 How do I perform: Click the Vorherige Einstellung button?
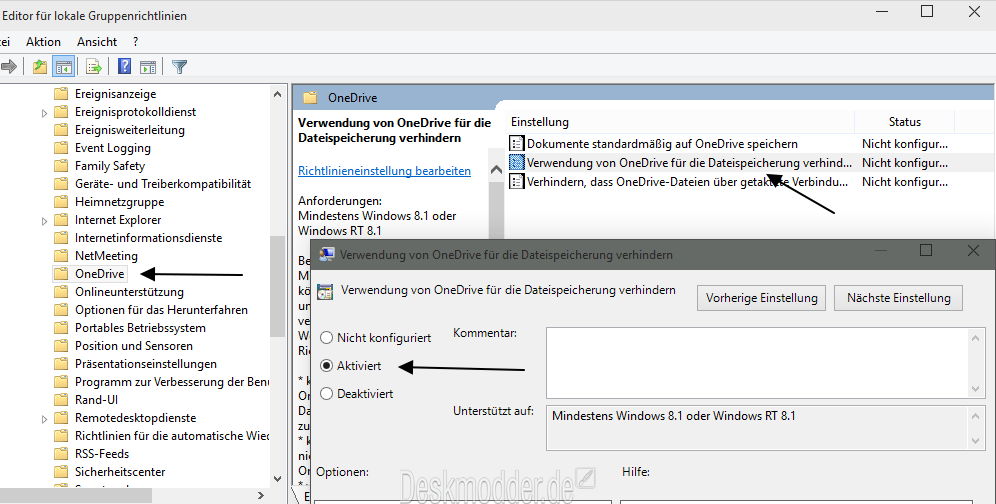(762, 298)
